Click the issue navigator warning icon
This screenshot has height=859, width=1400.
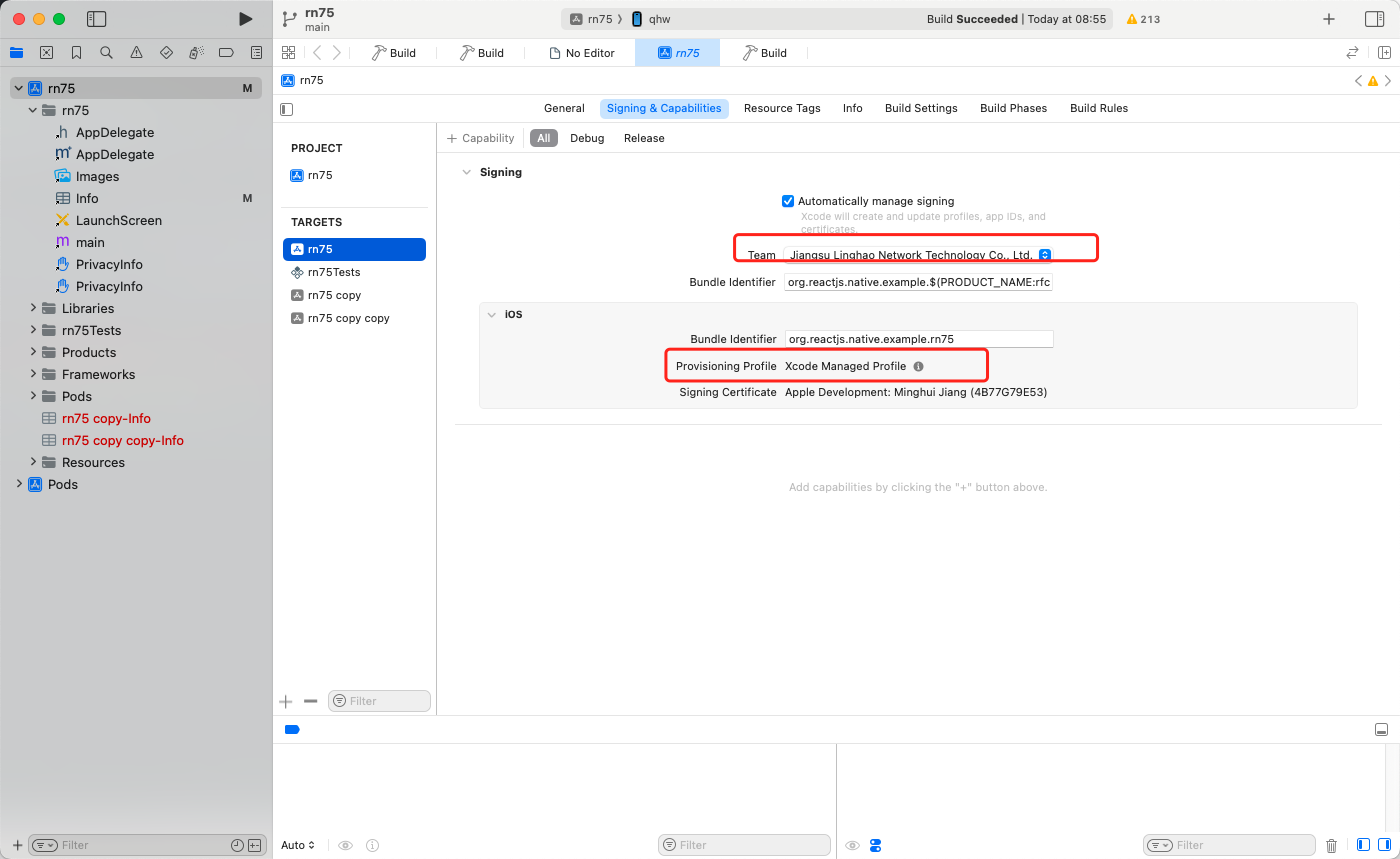point(136,53)
